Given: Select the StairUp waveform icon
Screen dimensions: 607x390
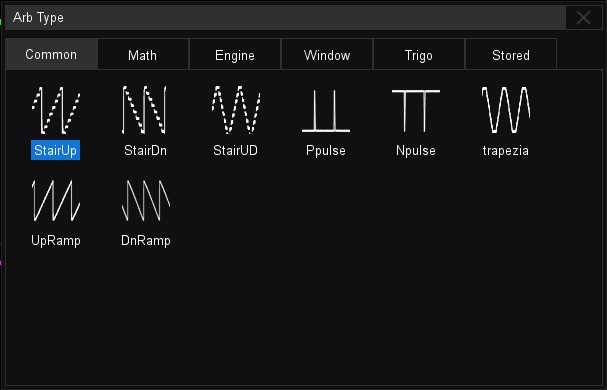Looking at the screenshot, I should tap(56, 110).
